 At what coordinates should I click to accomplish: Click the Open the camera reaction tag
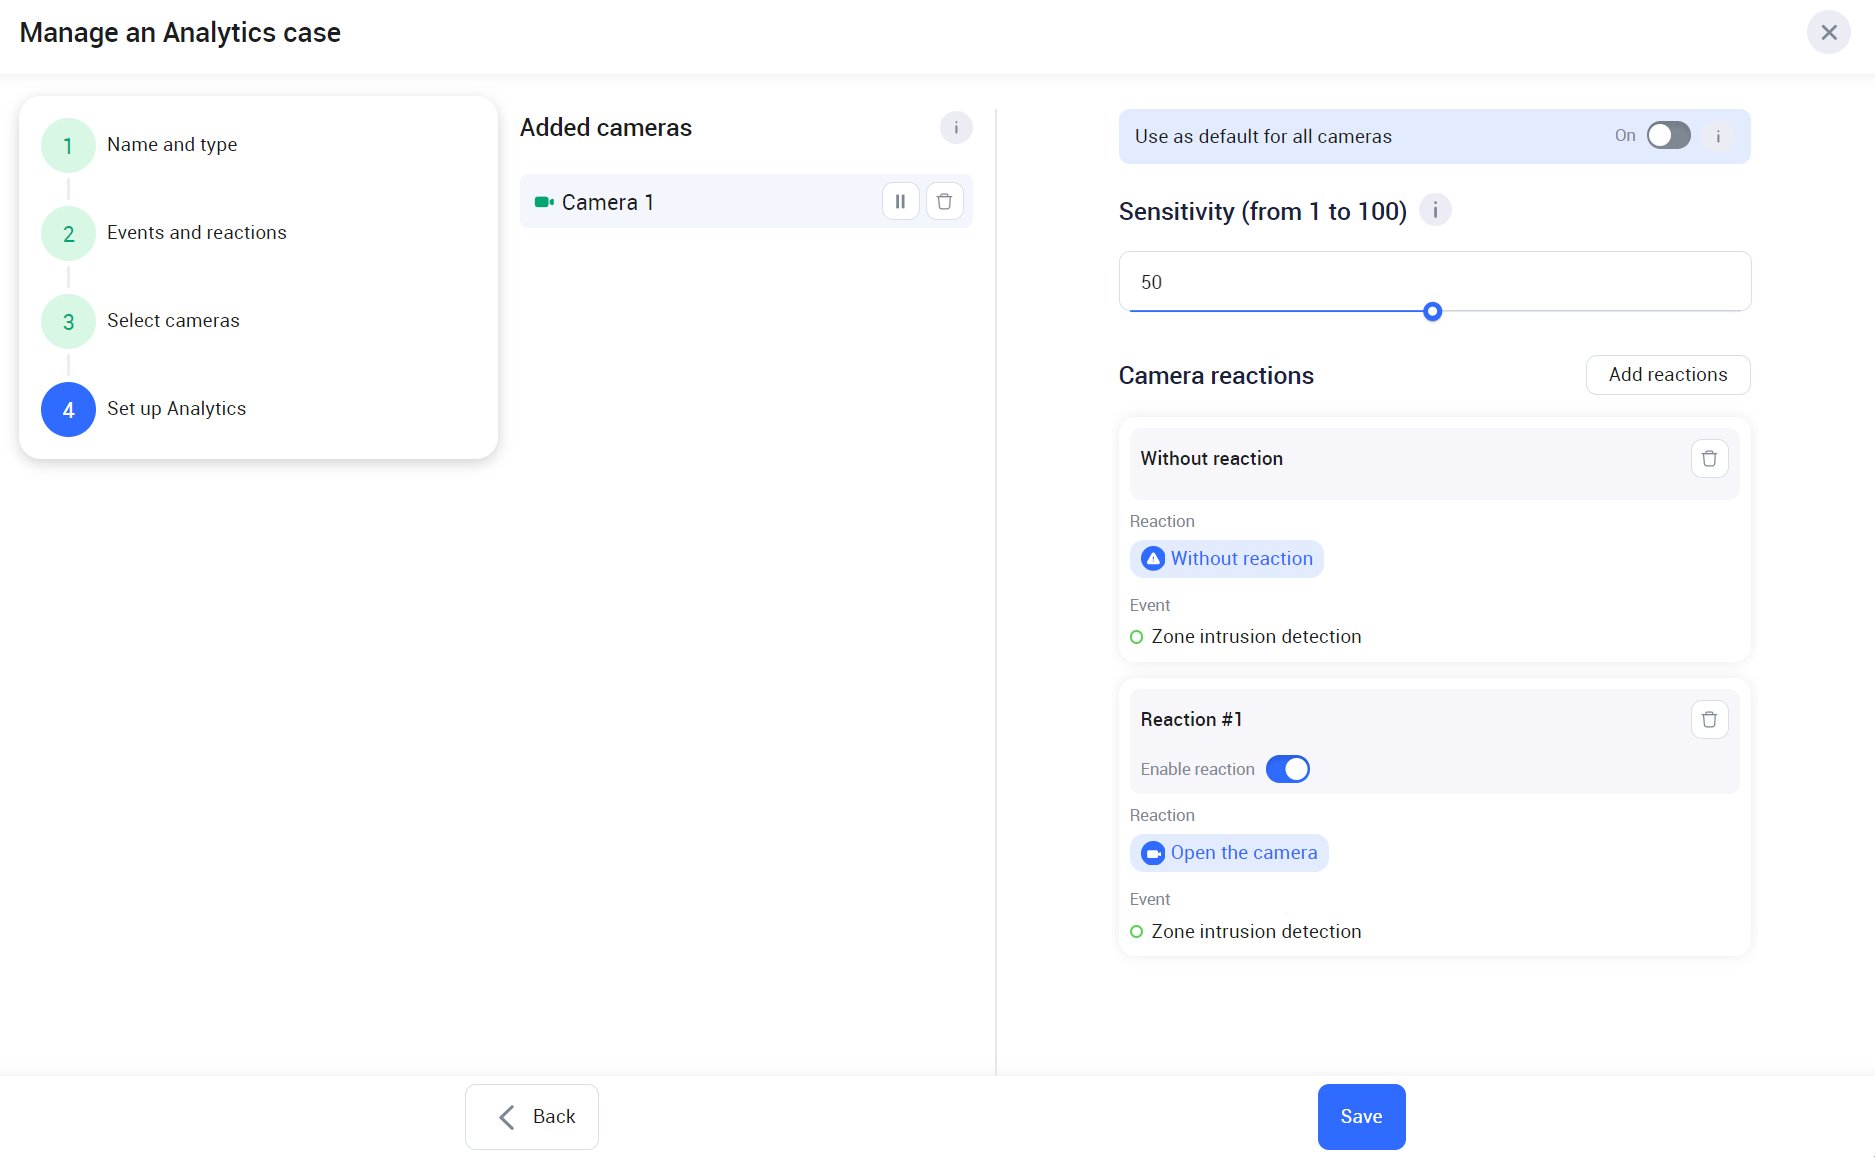click(x=1229, y=853)
